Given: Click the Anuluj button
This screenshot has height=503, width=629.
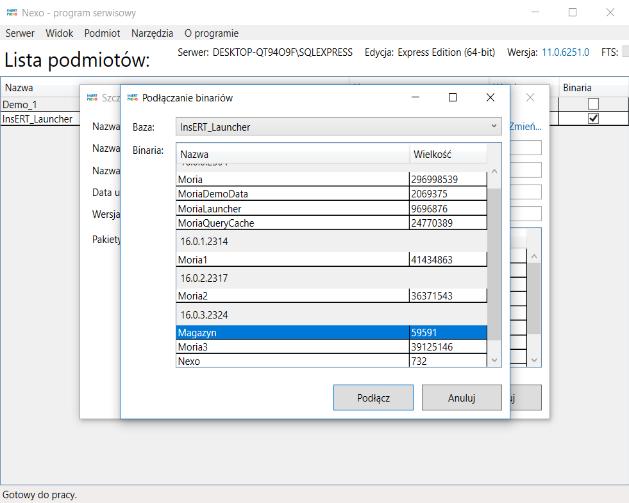Looking at the screenshot, I should 462,398.
